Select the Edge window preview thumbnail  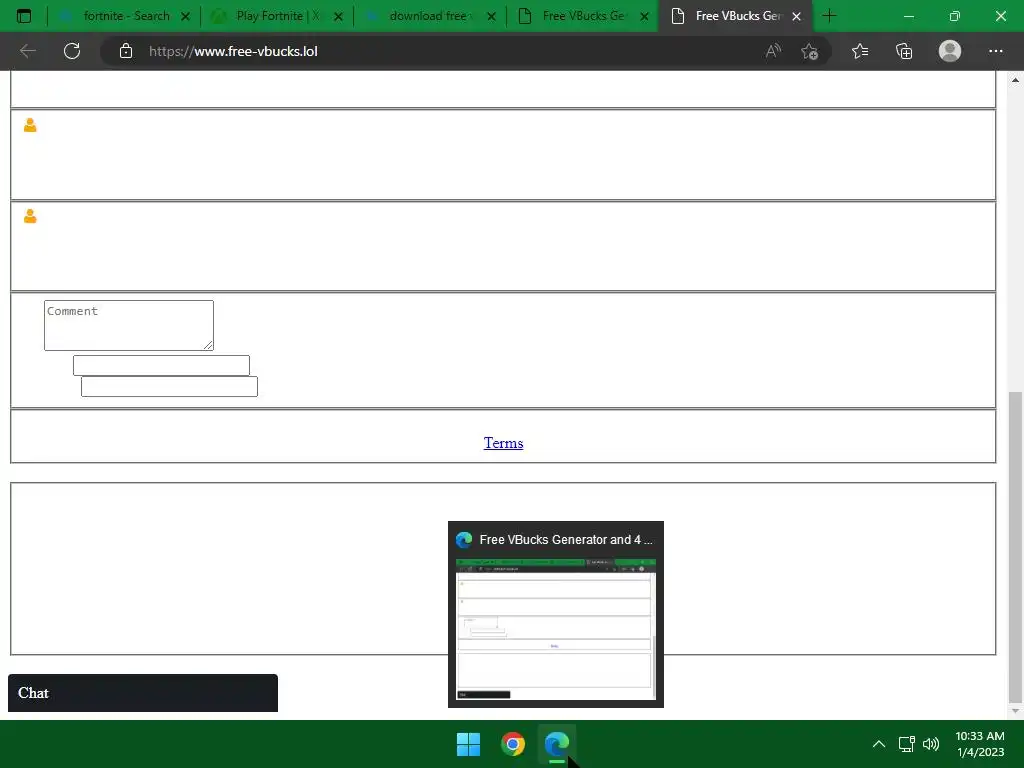click(556, 630)
